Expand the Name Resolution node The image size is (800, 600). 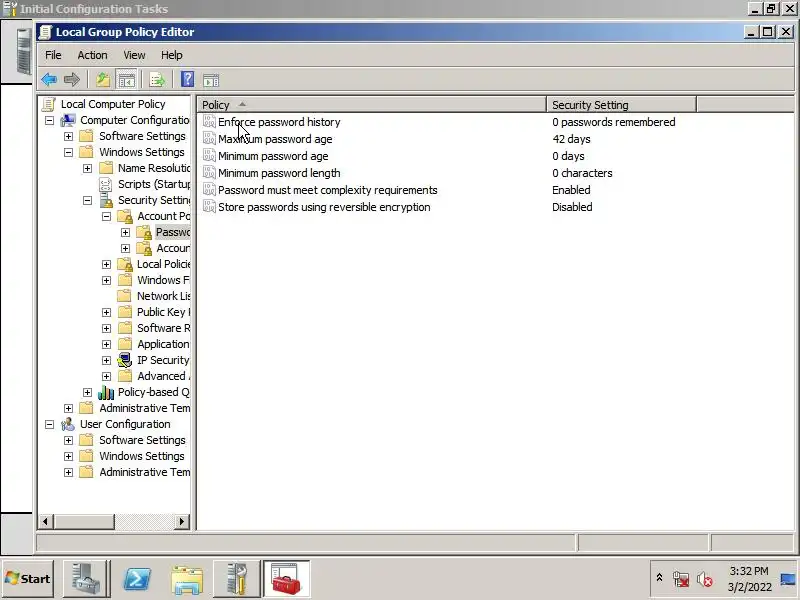tap(87, 168)
